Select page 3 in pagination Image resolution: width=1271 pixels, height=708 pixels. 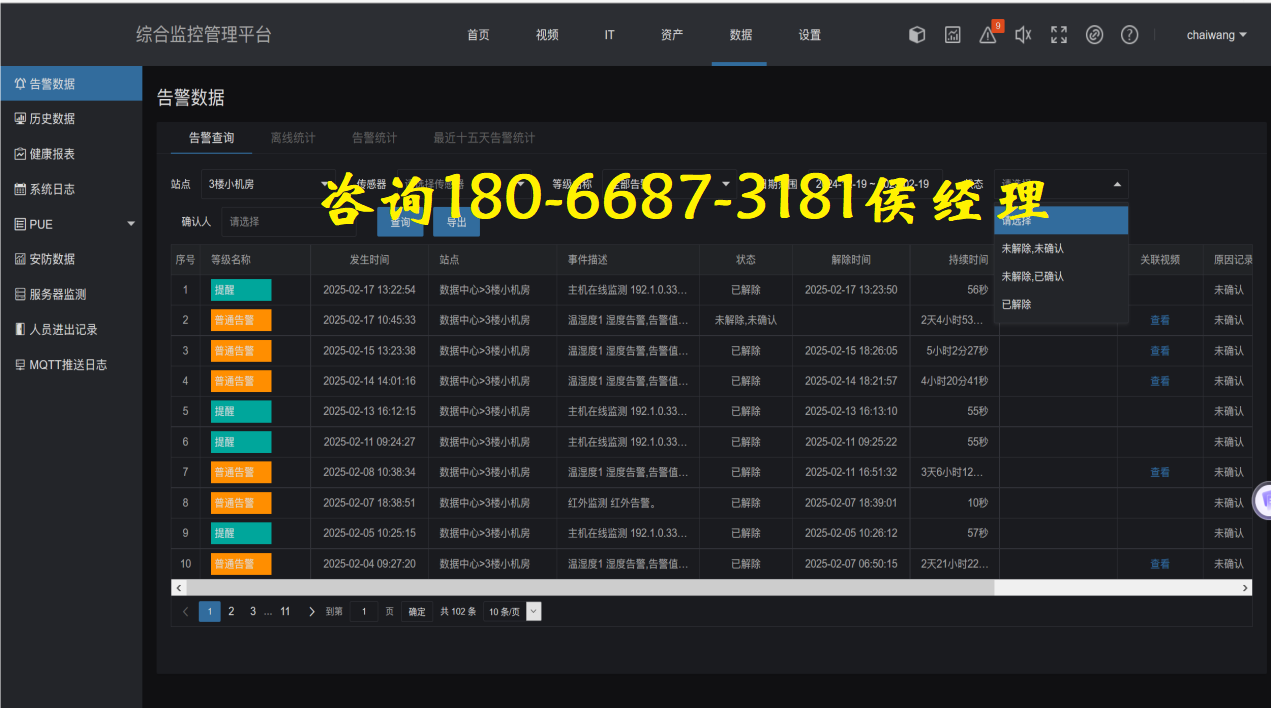[253, 611]
